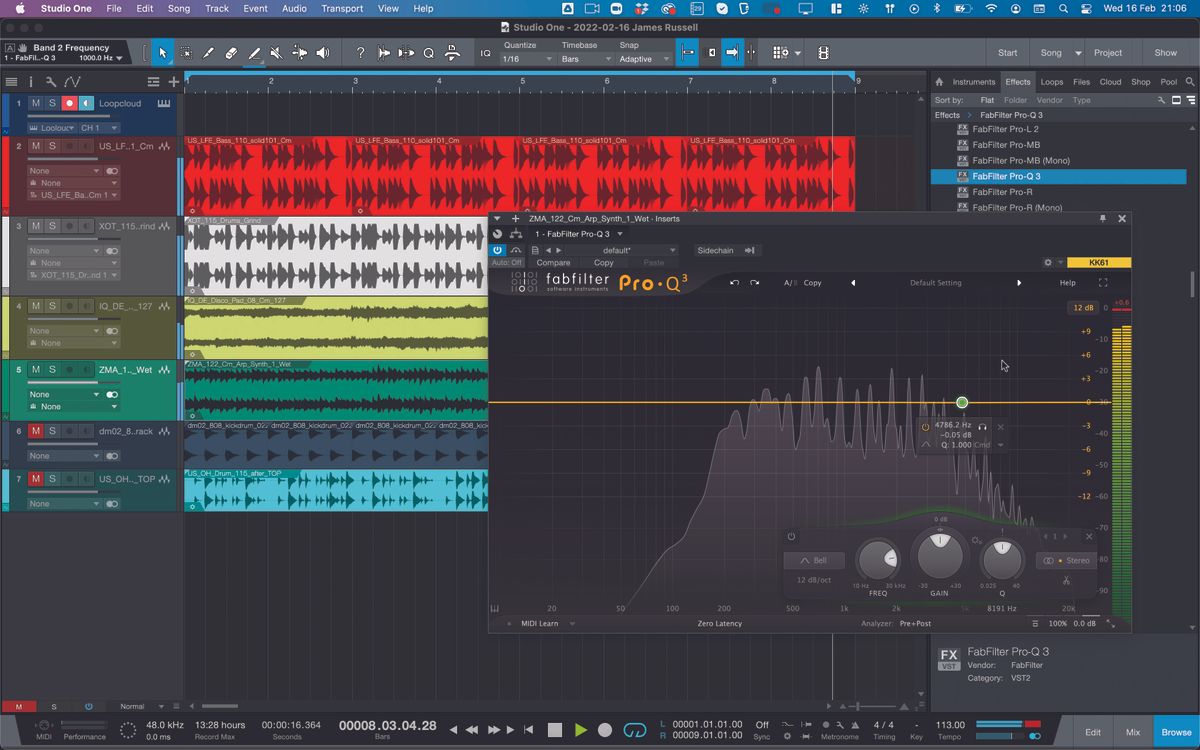Toggle Pro-Q 3 plugin power bypass

click(x=497, y=250)
